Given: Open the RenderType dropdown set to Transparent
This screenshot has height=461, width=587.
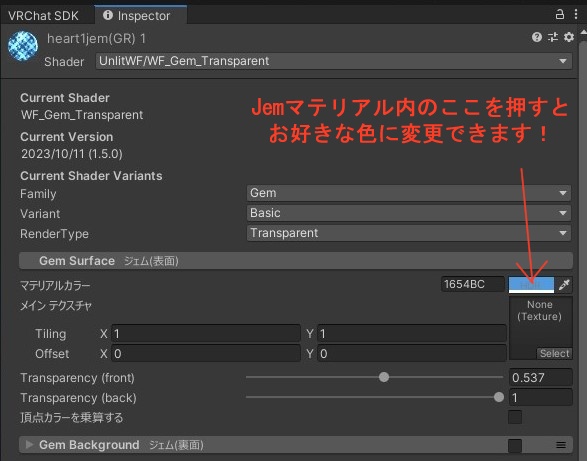Looking at the screenshot, I should tap(409, 233).
